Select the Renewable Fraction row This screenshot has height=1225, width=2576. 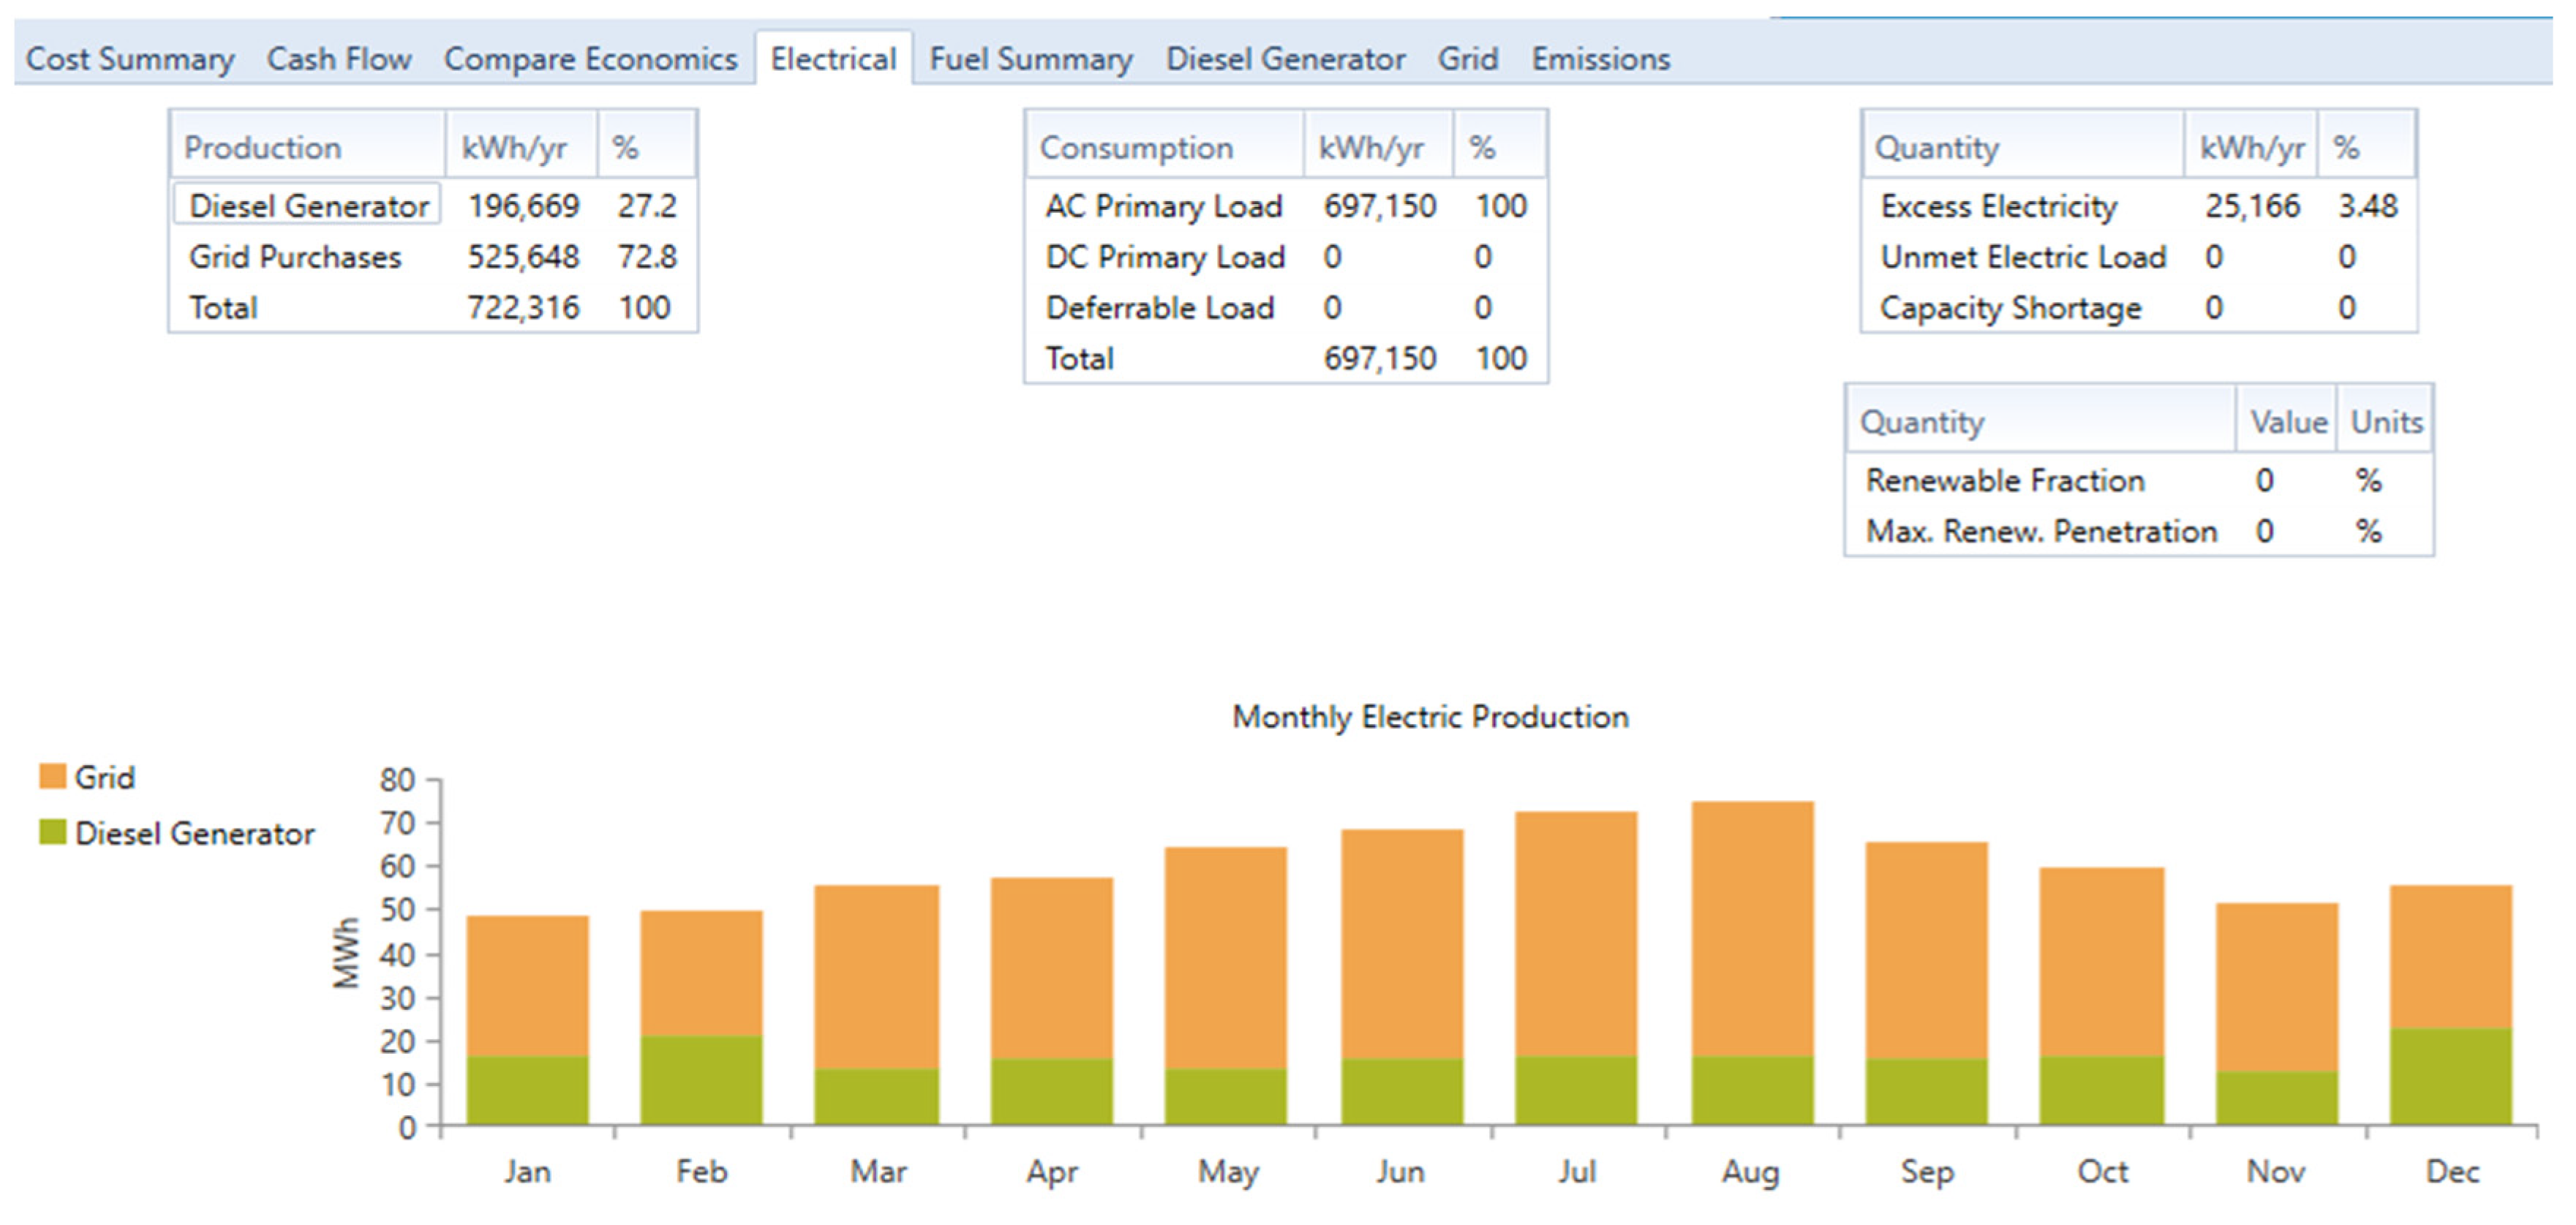2004,480
